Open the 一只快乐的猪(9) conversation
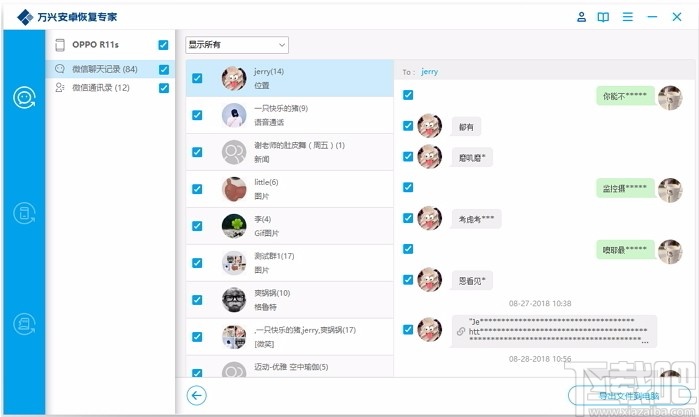Image resolution: width=699 pixels, height=417 pixels. [290, 115]
